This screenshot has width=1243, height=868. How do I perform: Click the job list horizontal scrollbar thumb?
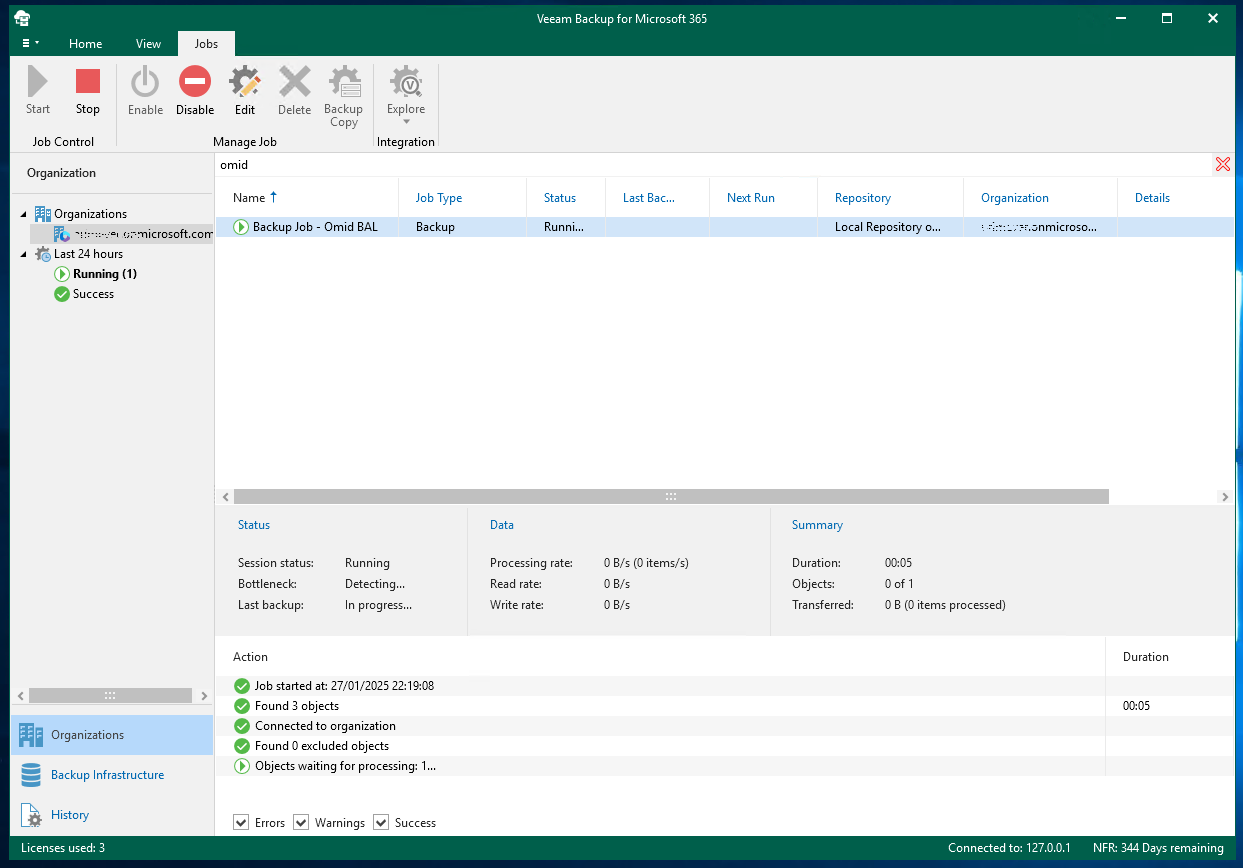671,497
